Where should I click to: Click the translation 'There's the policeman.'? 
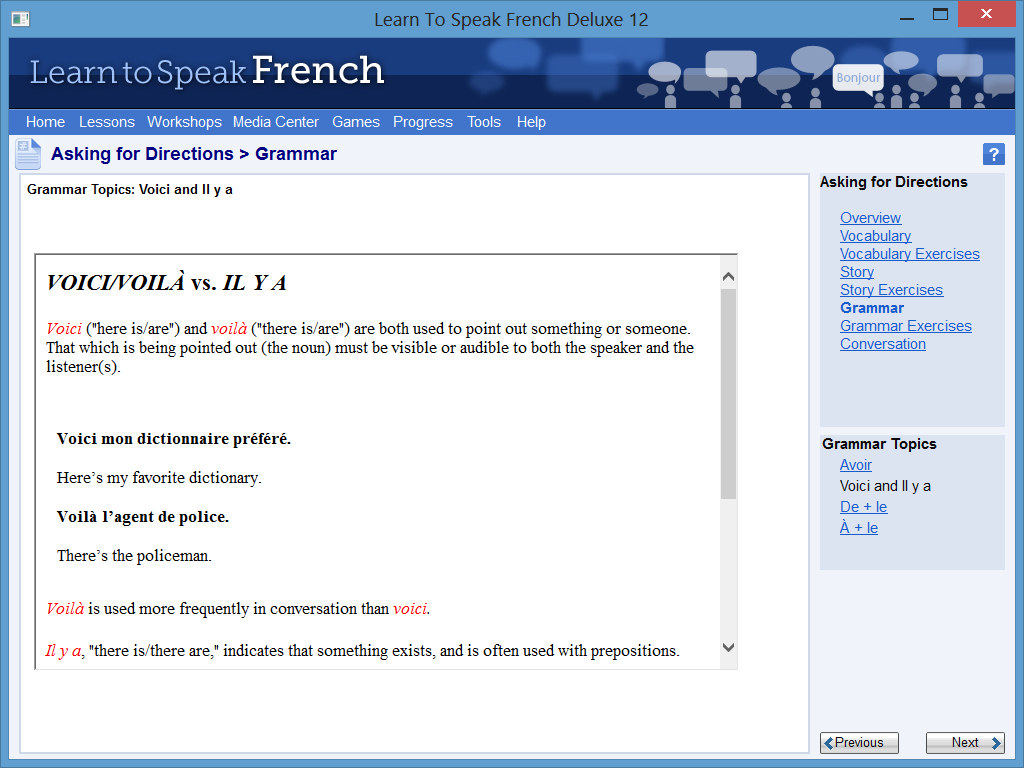pos(135,556)
